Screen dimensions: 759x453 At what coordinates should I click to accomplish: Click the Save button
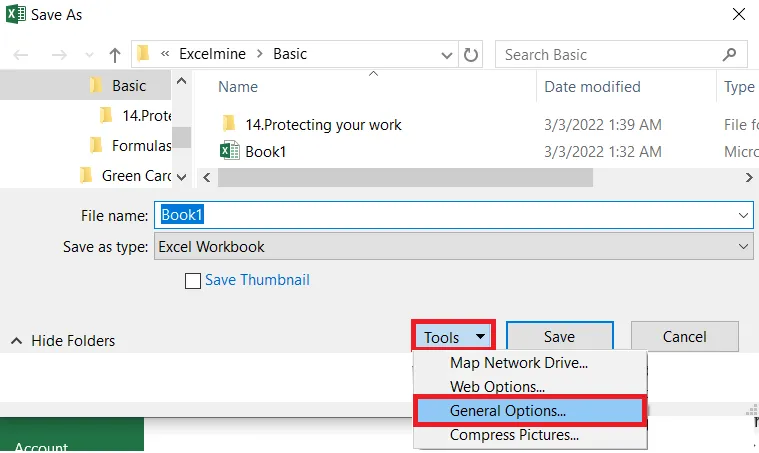tap(560, 336)
